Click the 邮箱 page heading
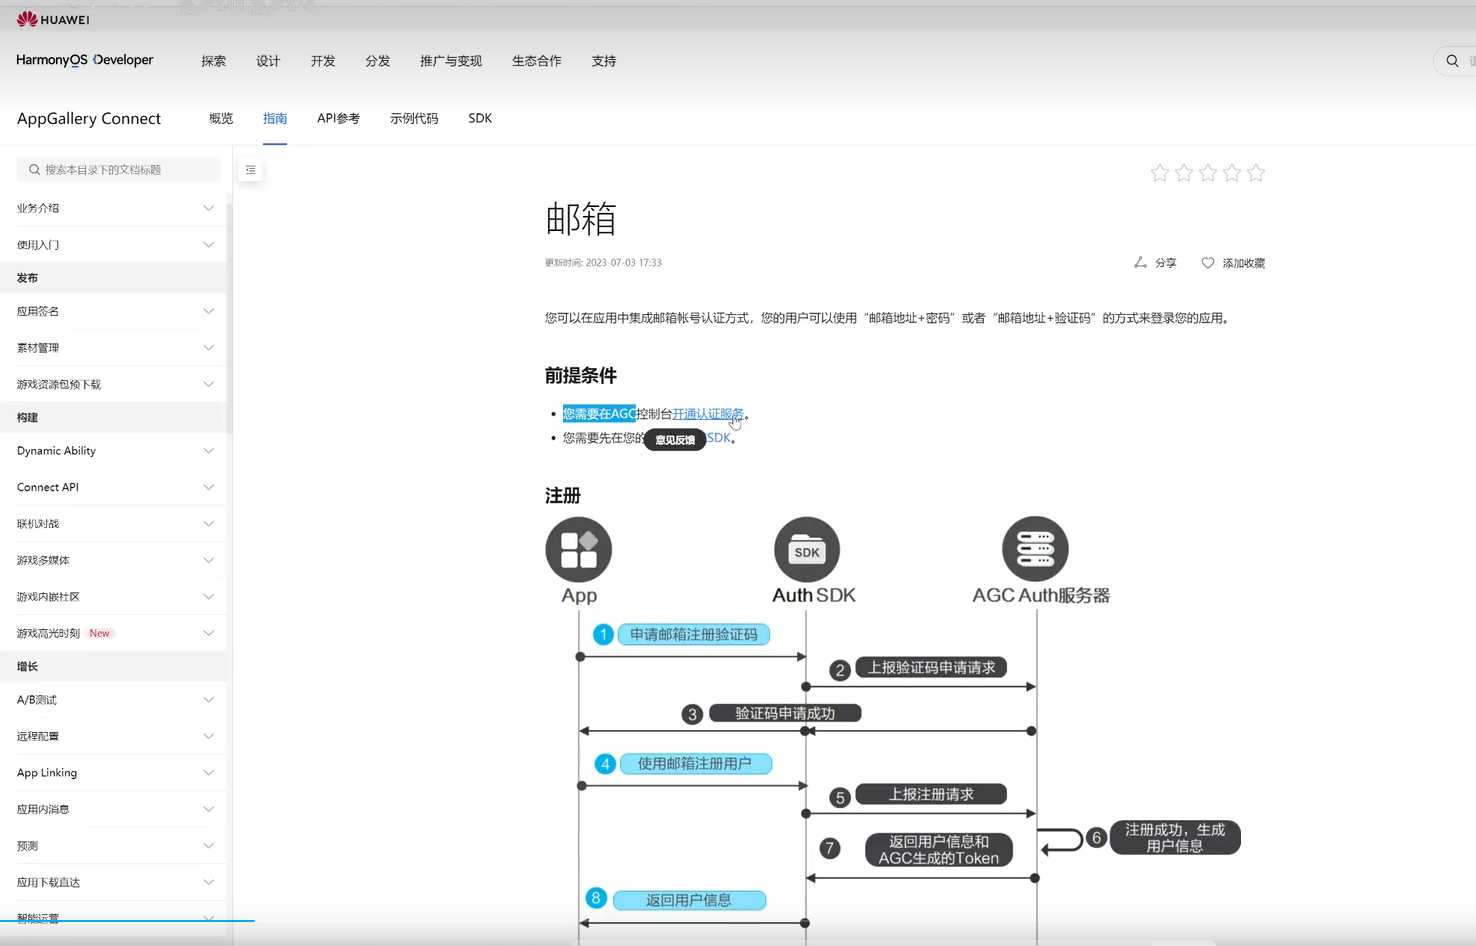This screenshot has height=946, width=1476. pyautogui.click(x=581, y=218)
